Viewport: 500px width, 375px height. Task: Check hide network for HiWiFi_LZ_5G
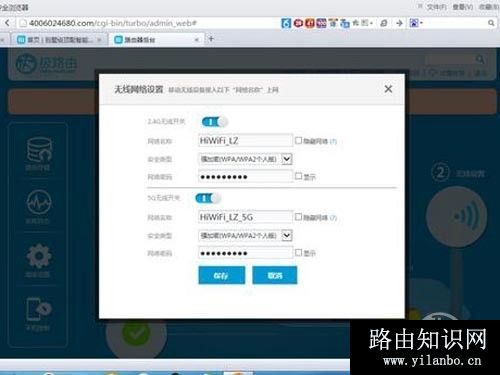(x=298, y=217)
